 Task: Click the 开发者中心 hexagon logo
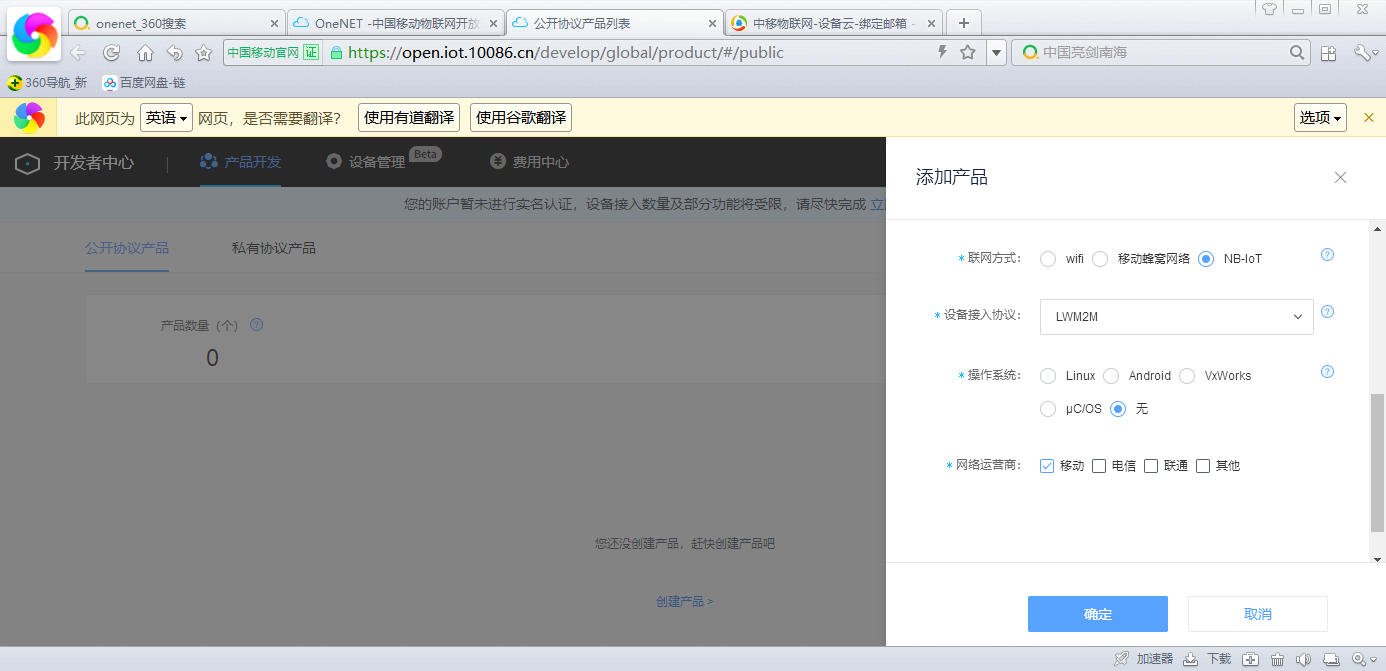tap(28, 163)
